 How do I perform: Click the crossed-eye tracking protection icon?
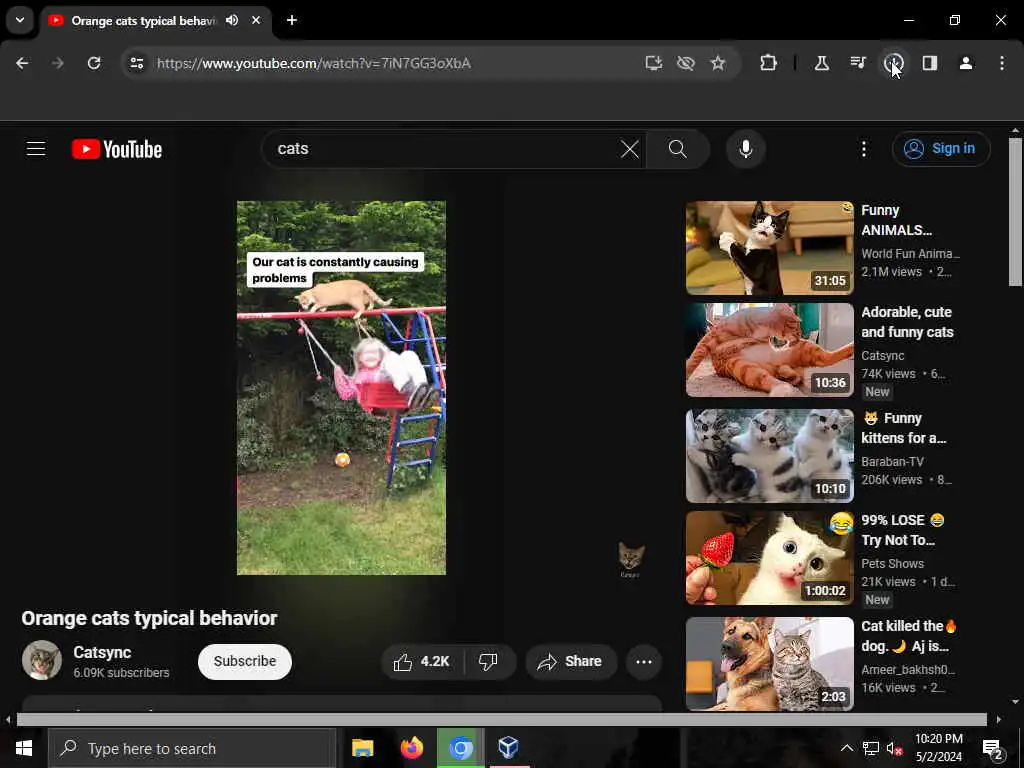685,63
